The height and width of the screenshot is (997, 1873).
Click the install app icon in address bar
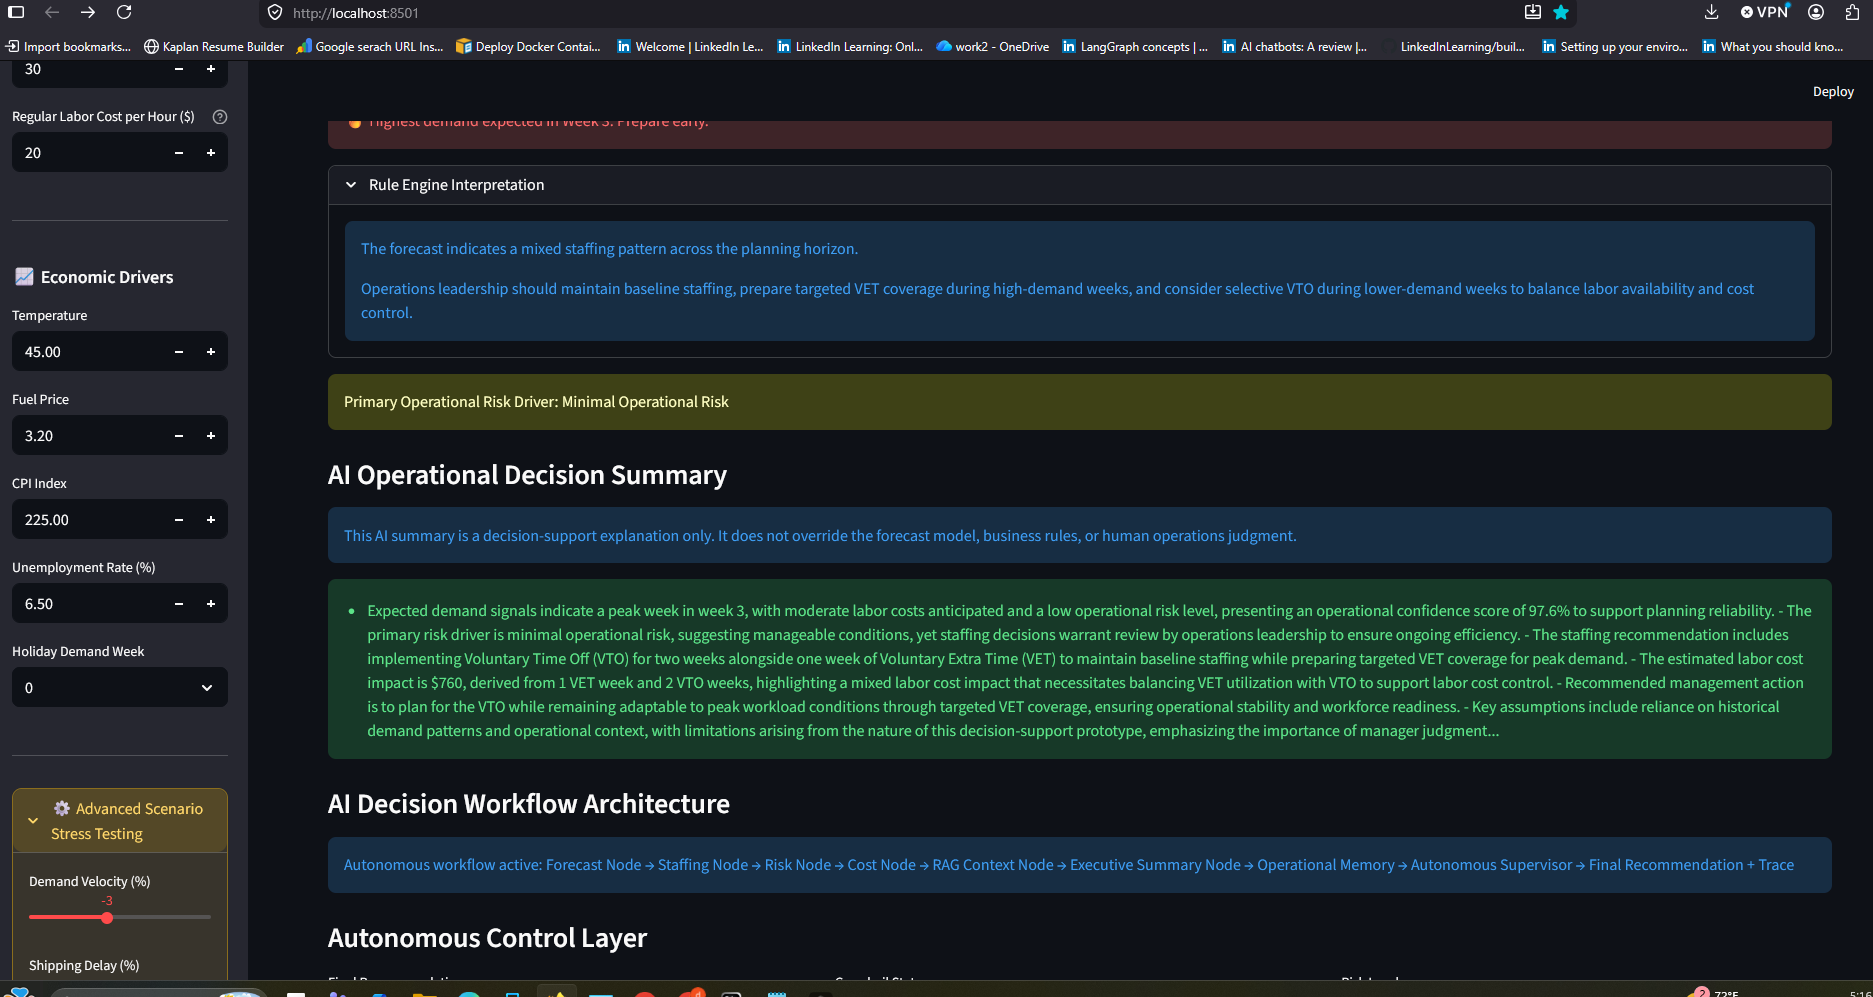click(1532, 12)
